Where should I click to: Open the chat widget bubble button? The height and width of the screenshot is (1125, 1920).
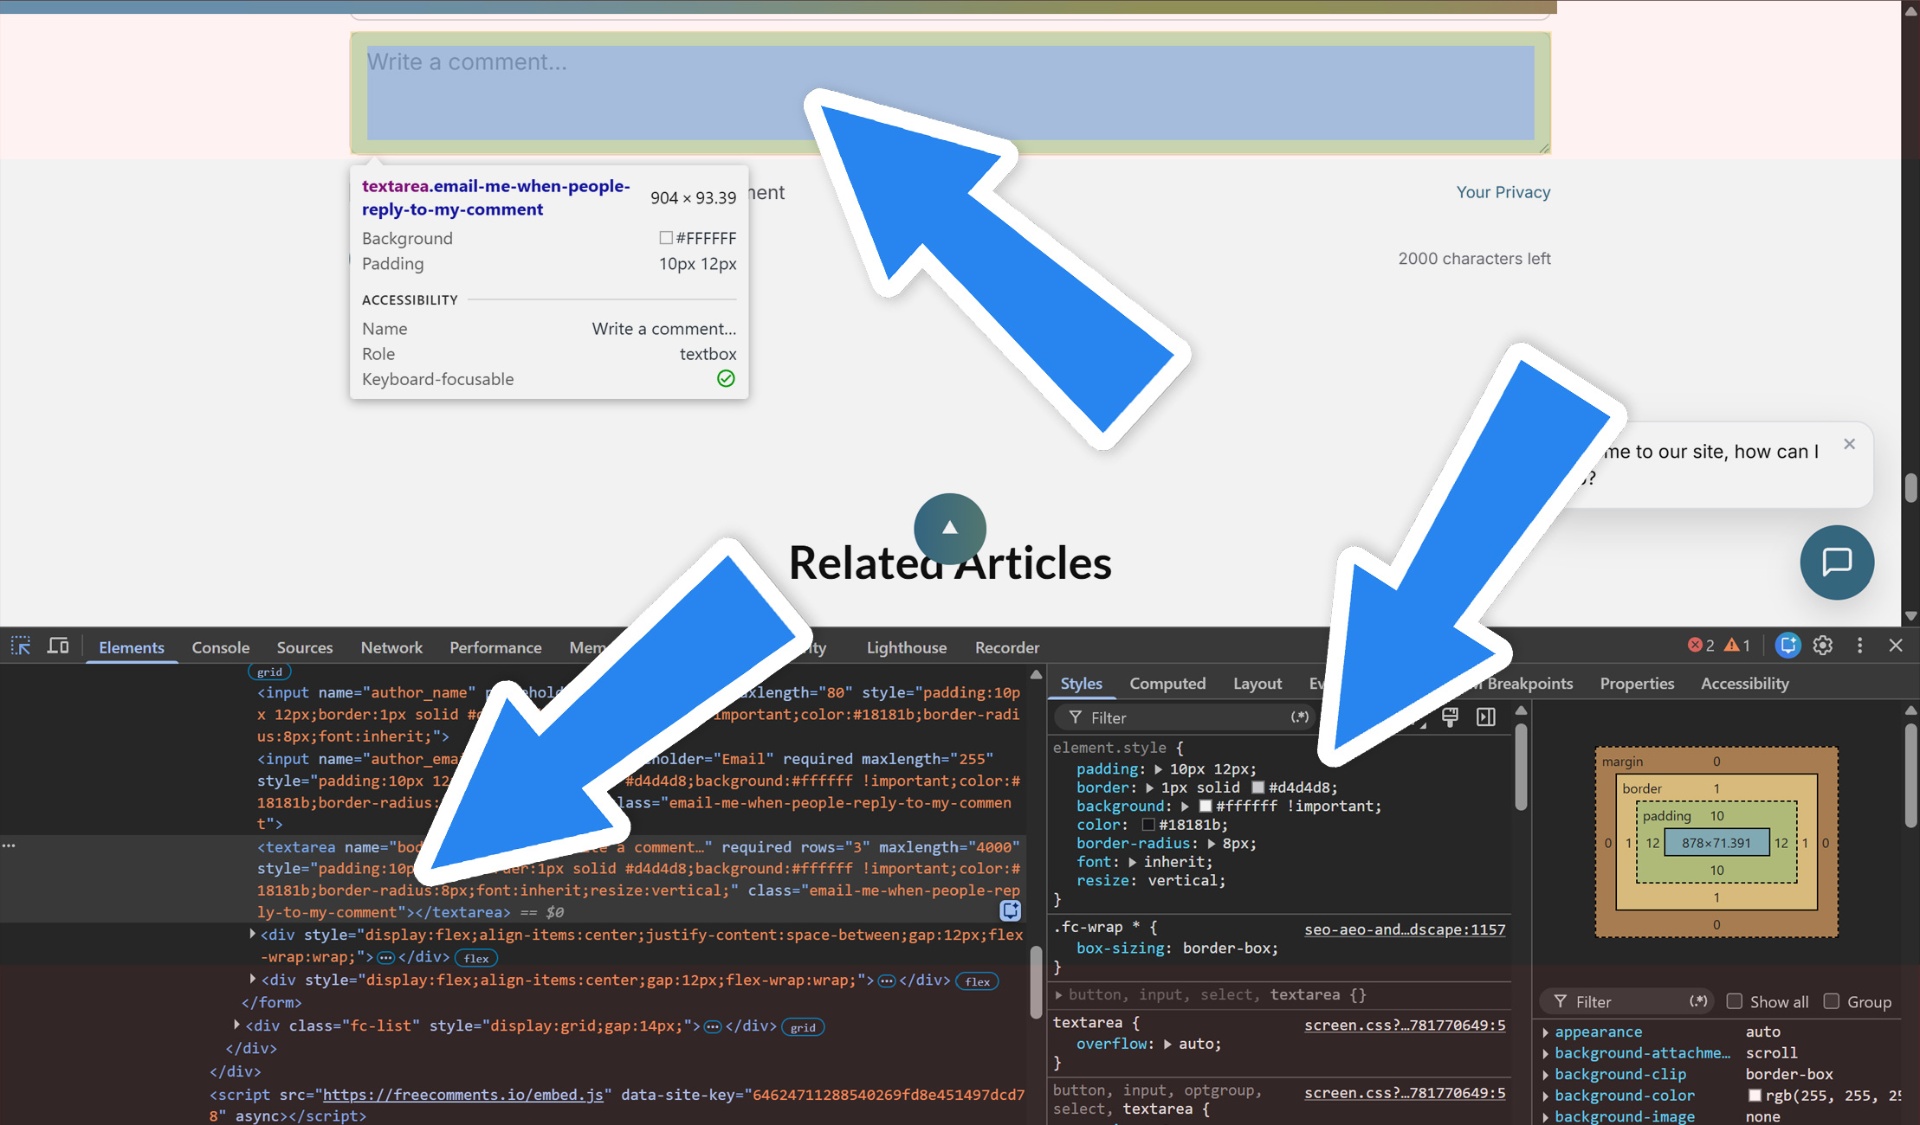pos(1837,562)
